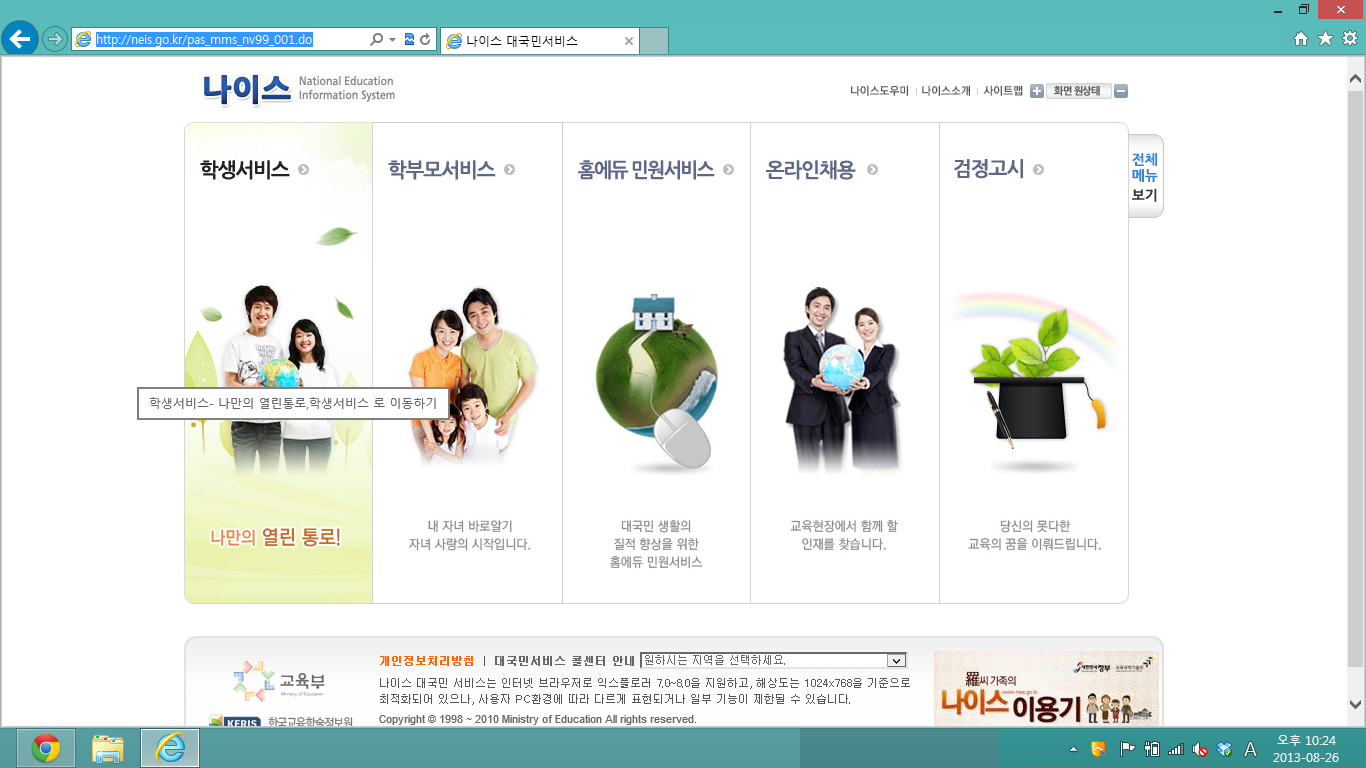Click the search magnifier in address bar
Image resolution: width=1366 pixels, height=768 pixels.
pyautogui.click(x=376, y=39)
